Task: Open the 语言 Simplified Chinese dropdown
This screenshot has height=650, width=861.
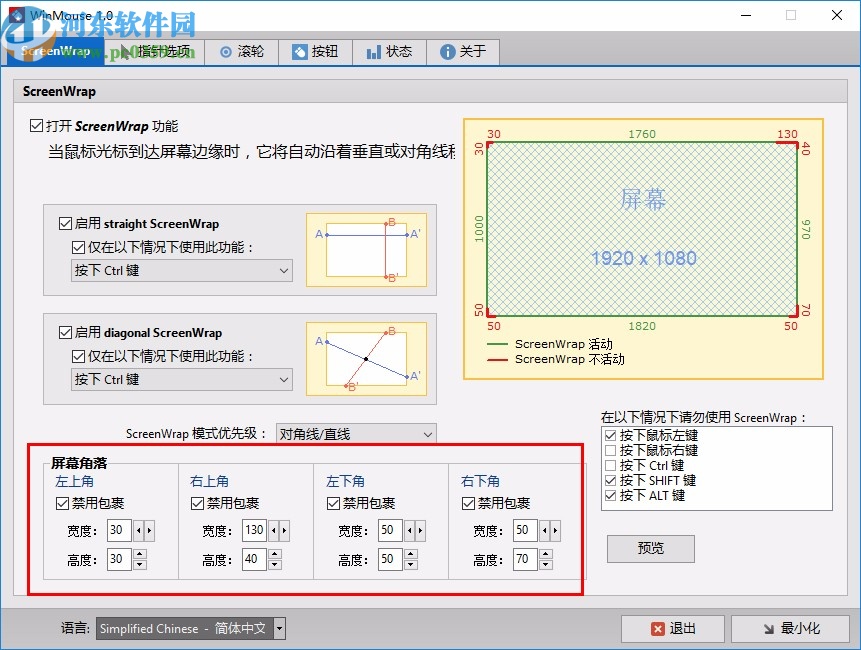Action: 191,628
